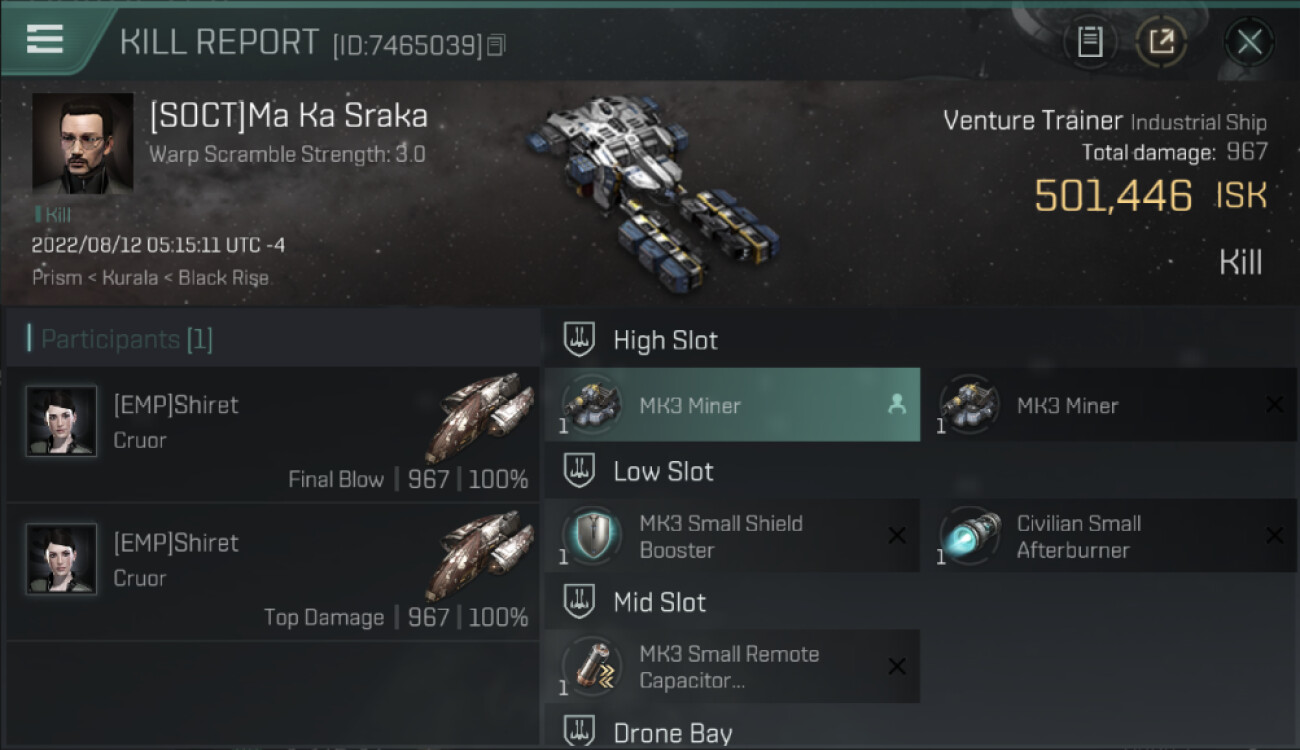The width and height of the screenshot is (1300, 750).
Task: Select the second MK3 Miner module
Action: click(x=1110, y=405)
